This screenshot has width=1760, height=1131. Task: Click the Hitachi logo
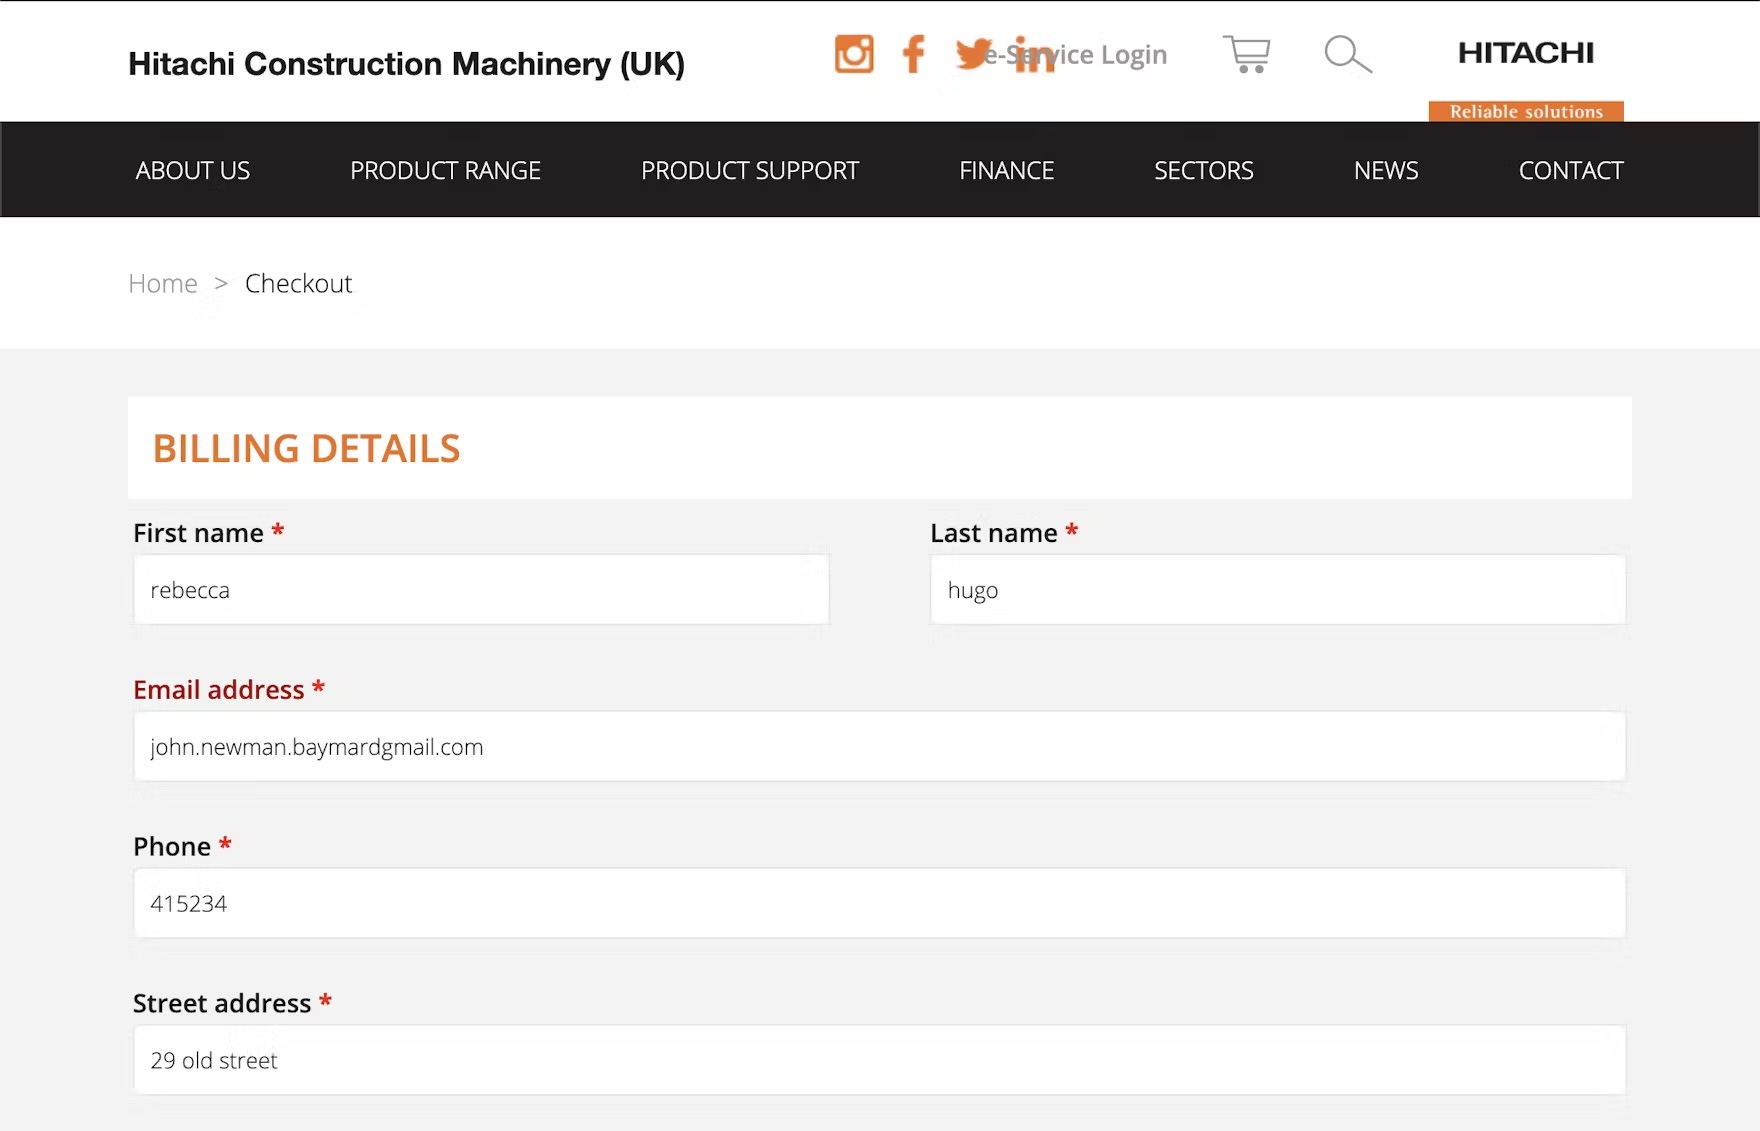pos(1525,53)
